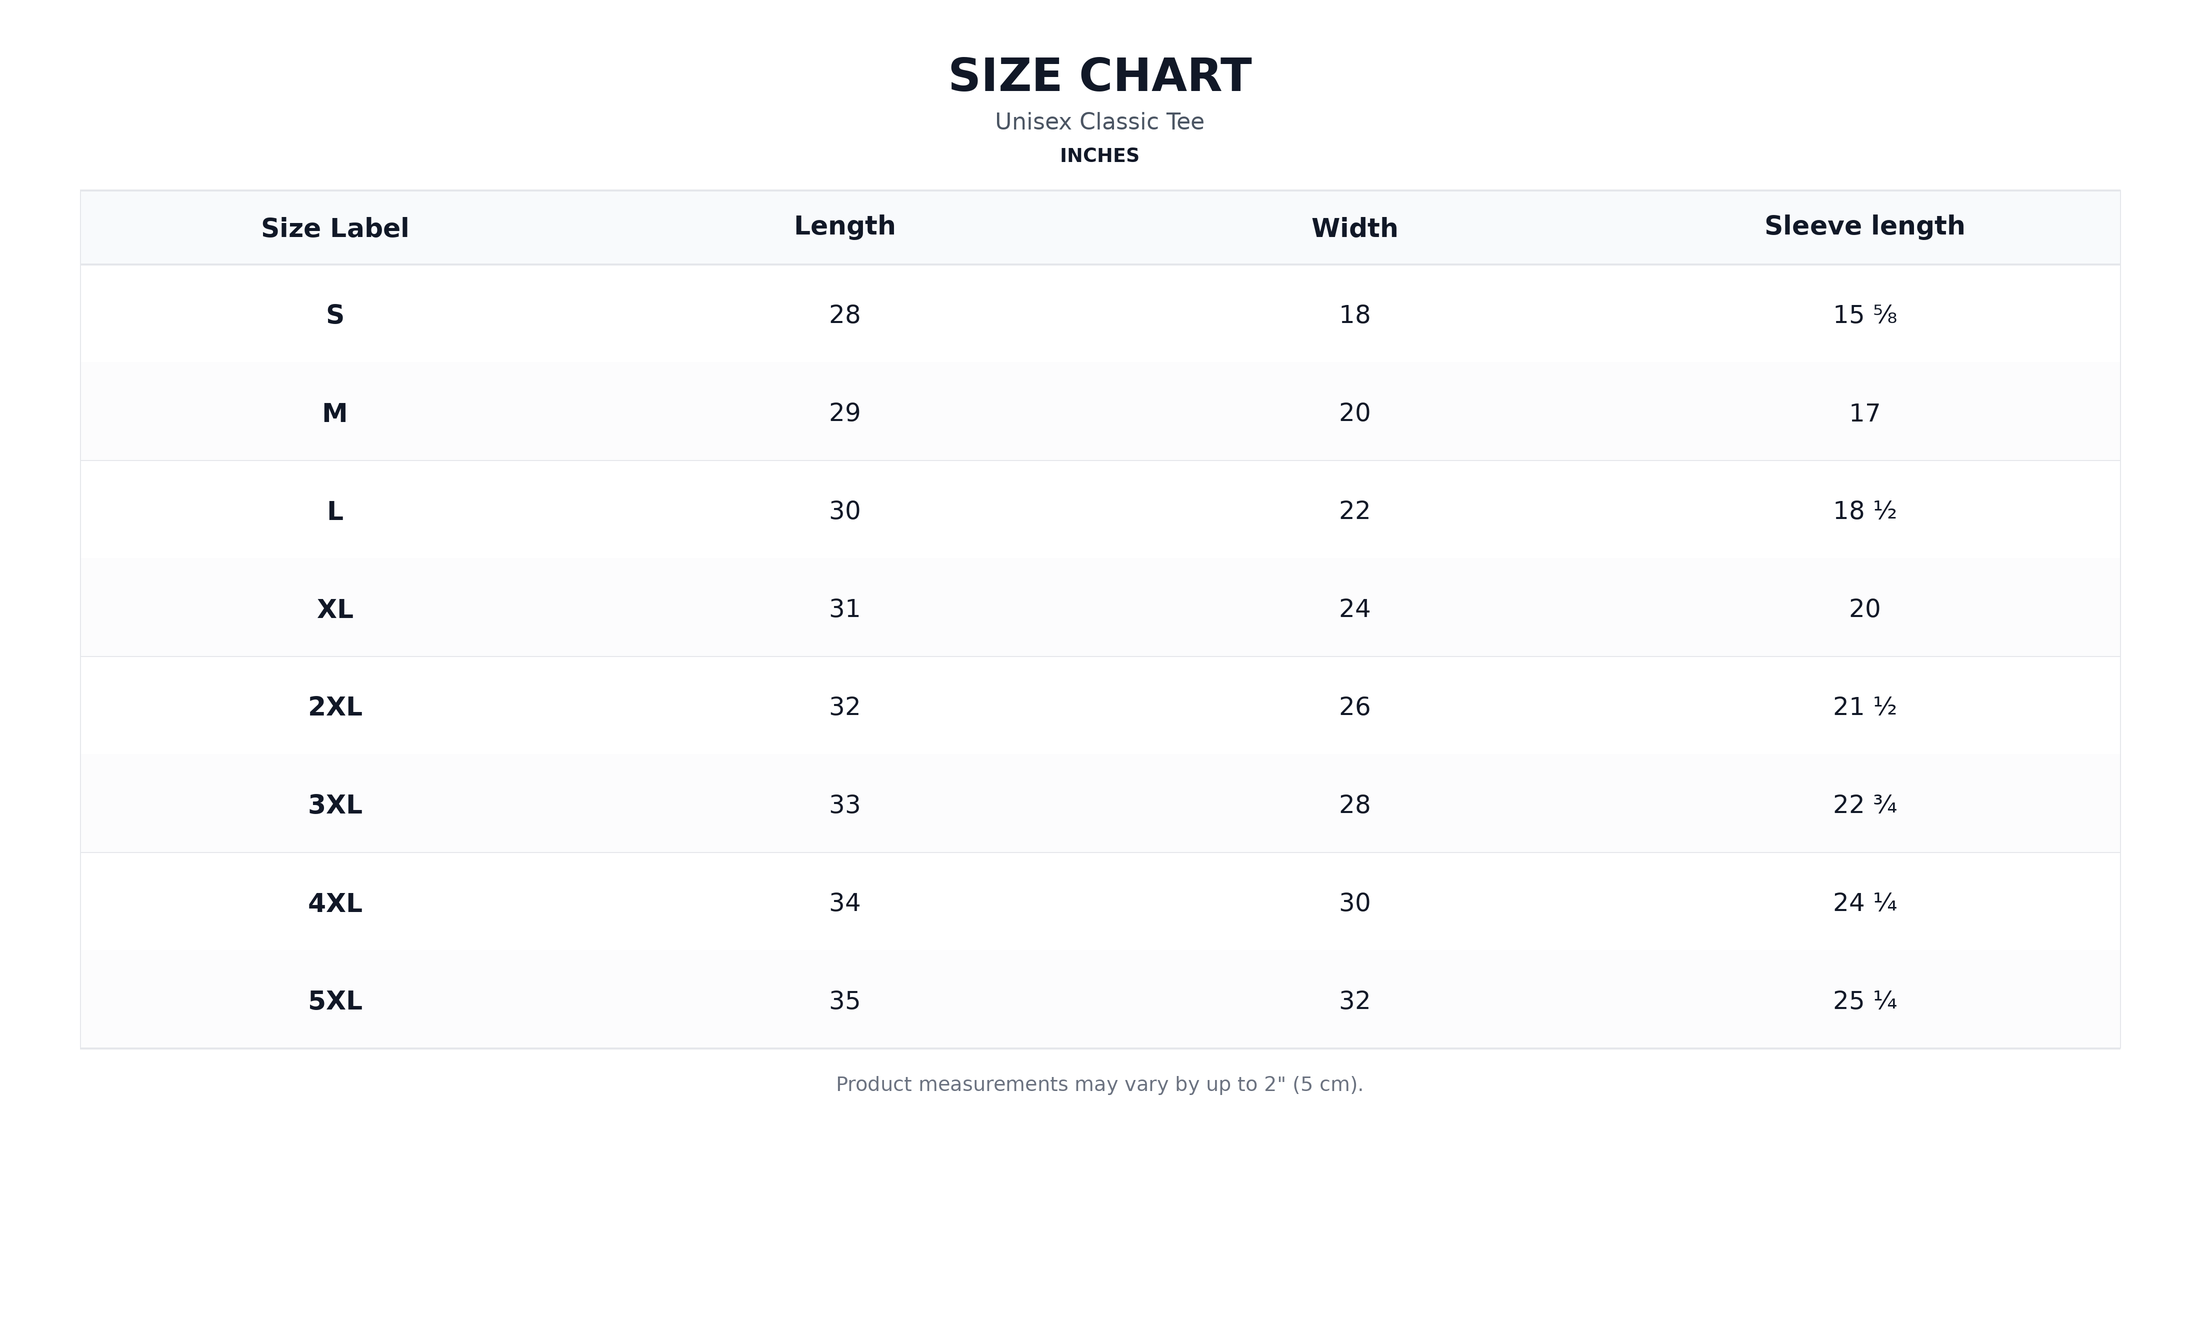
Task: Click the Sleeve length column header
Action: [x=1864, y=226]
